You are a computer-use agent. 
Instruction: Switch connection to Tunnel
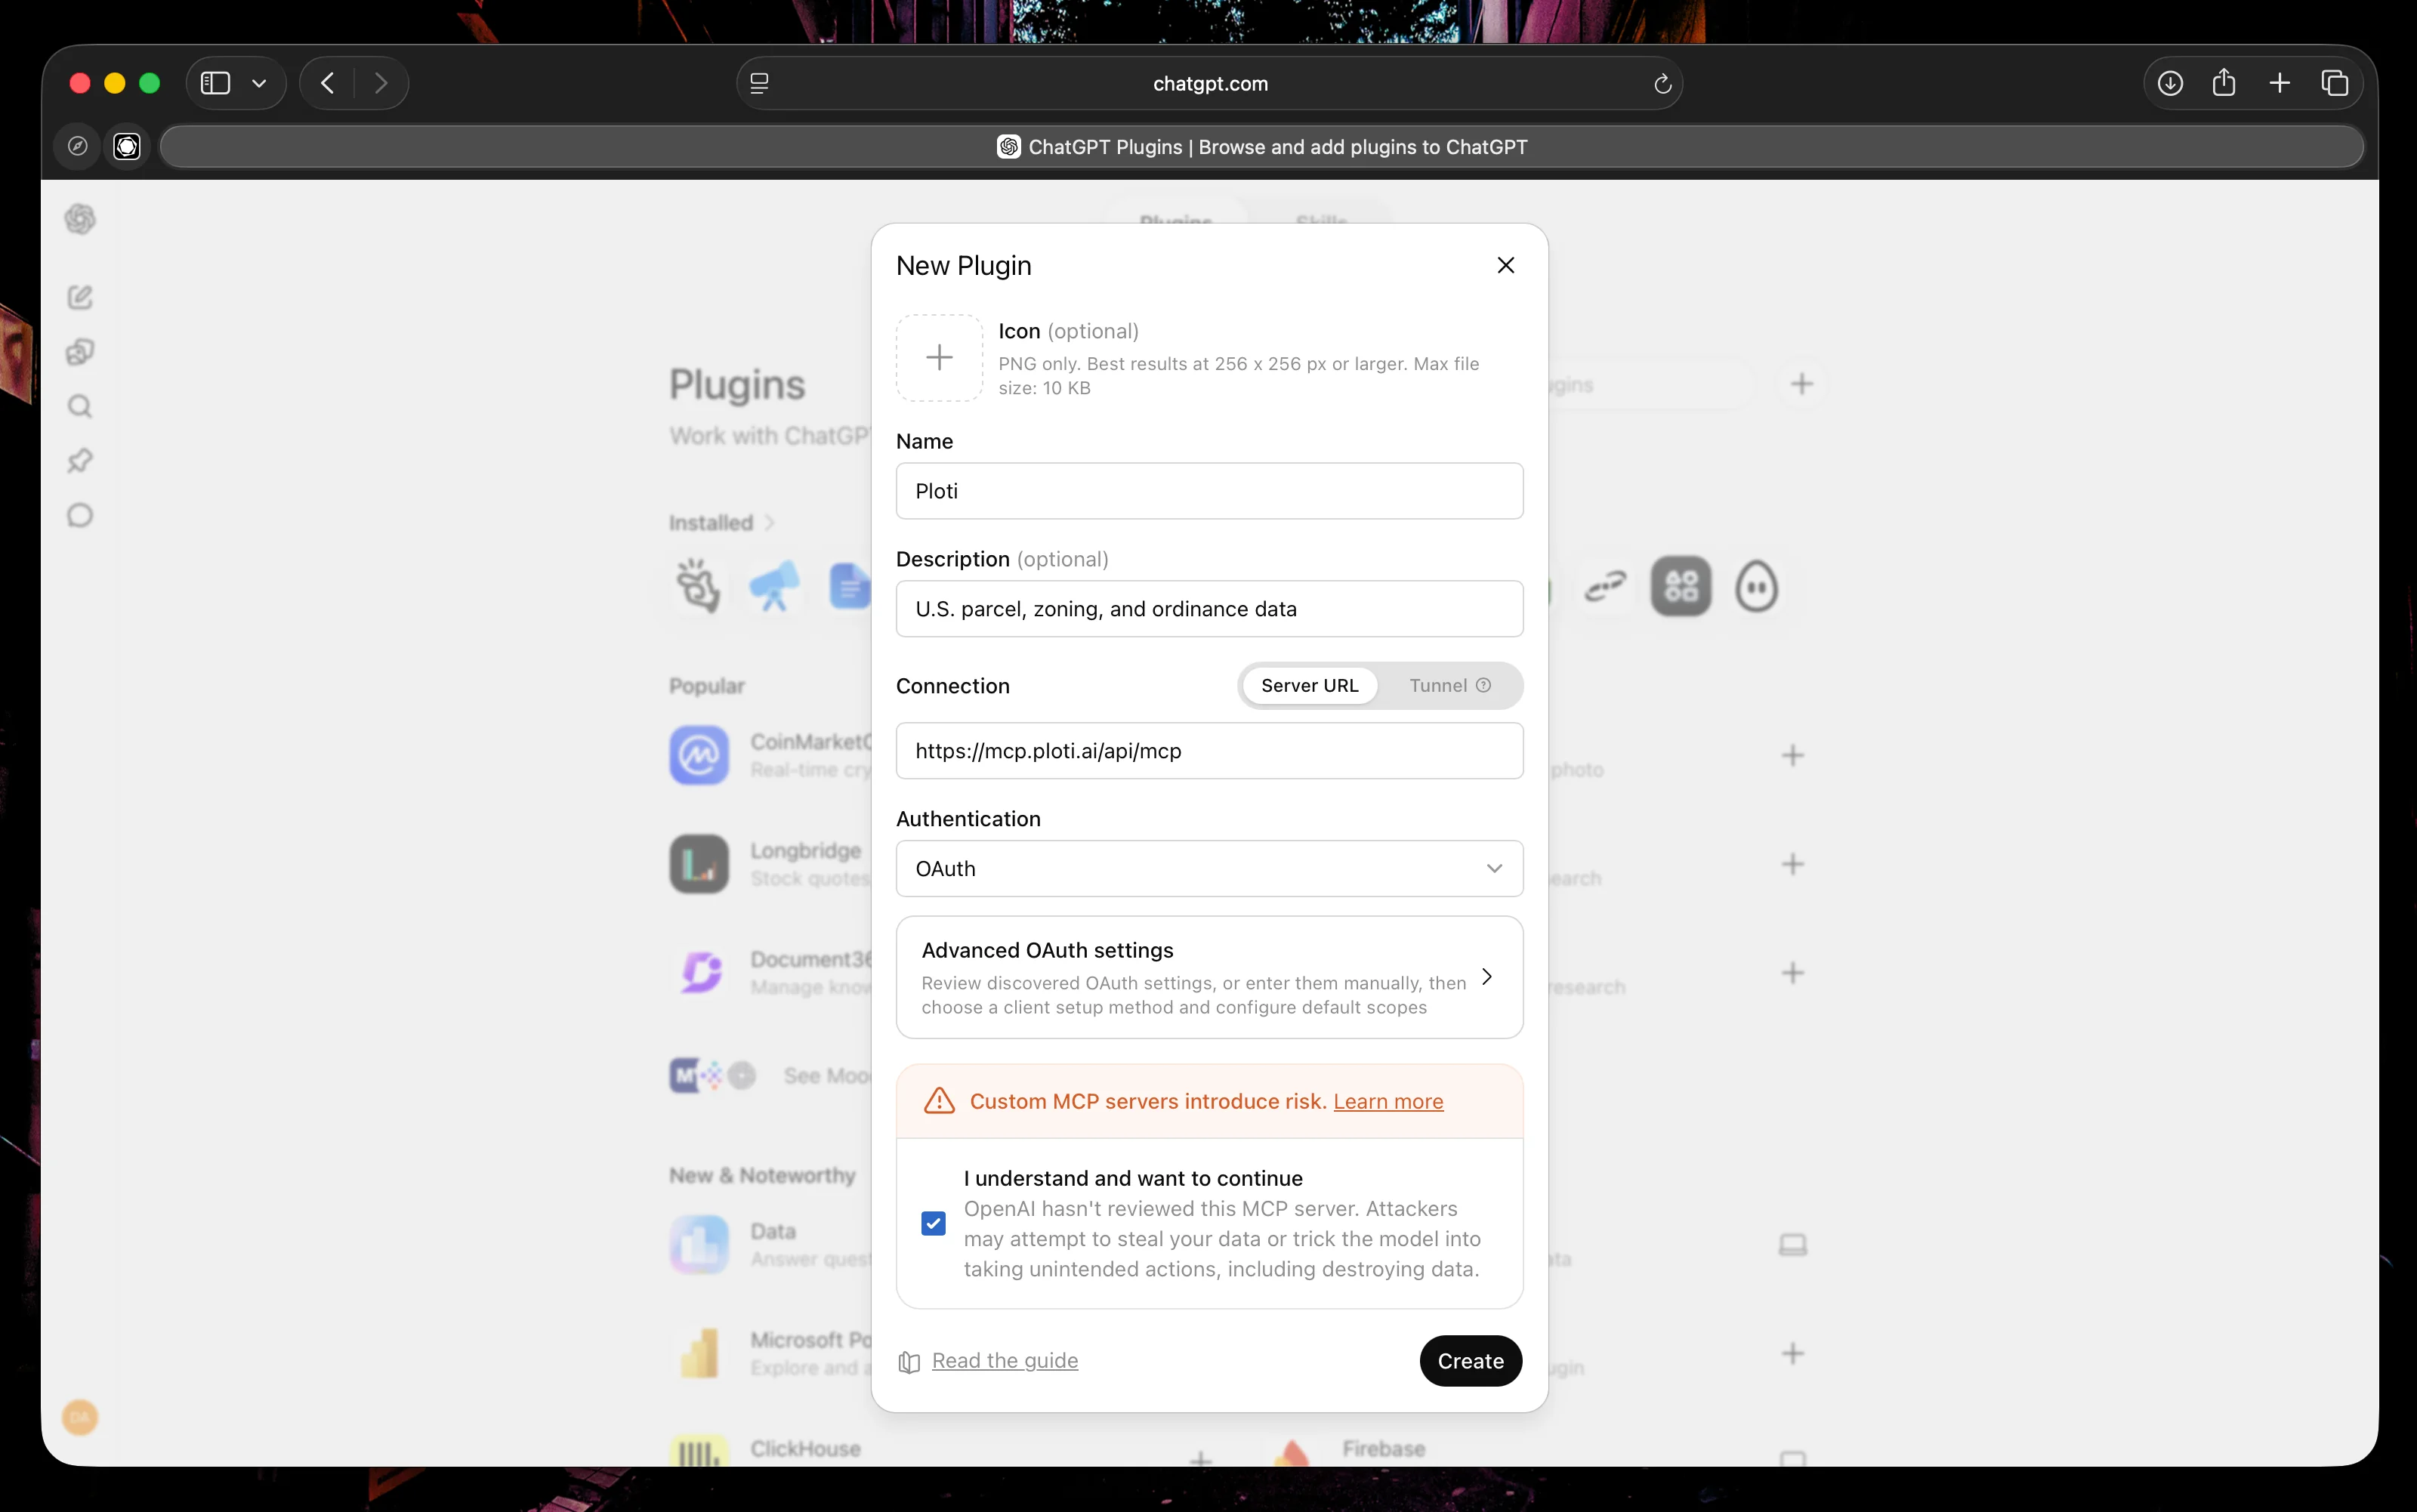[1449, 685]
